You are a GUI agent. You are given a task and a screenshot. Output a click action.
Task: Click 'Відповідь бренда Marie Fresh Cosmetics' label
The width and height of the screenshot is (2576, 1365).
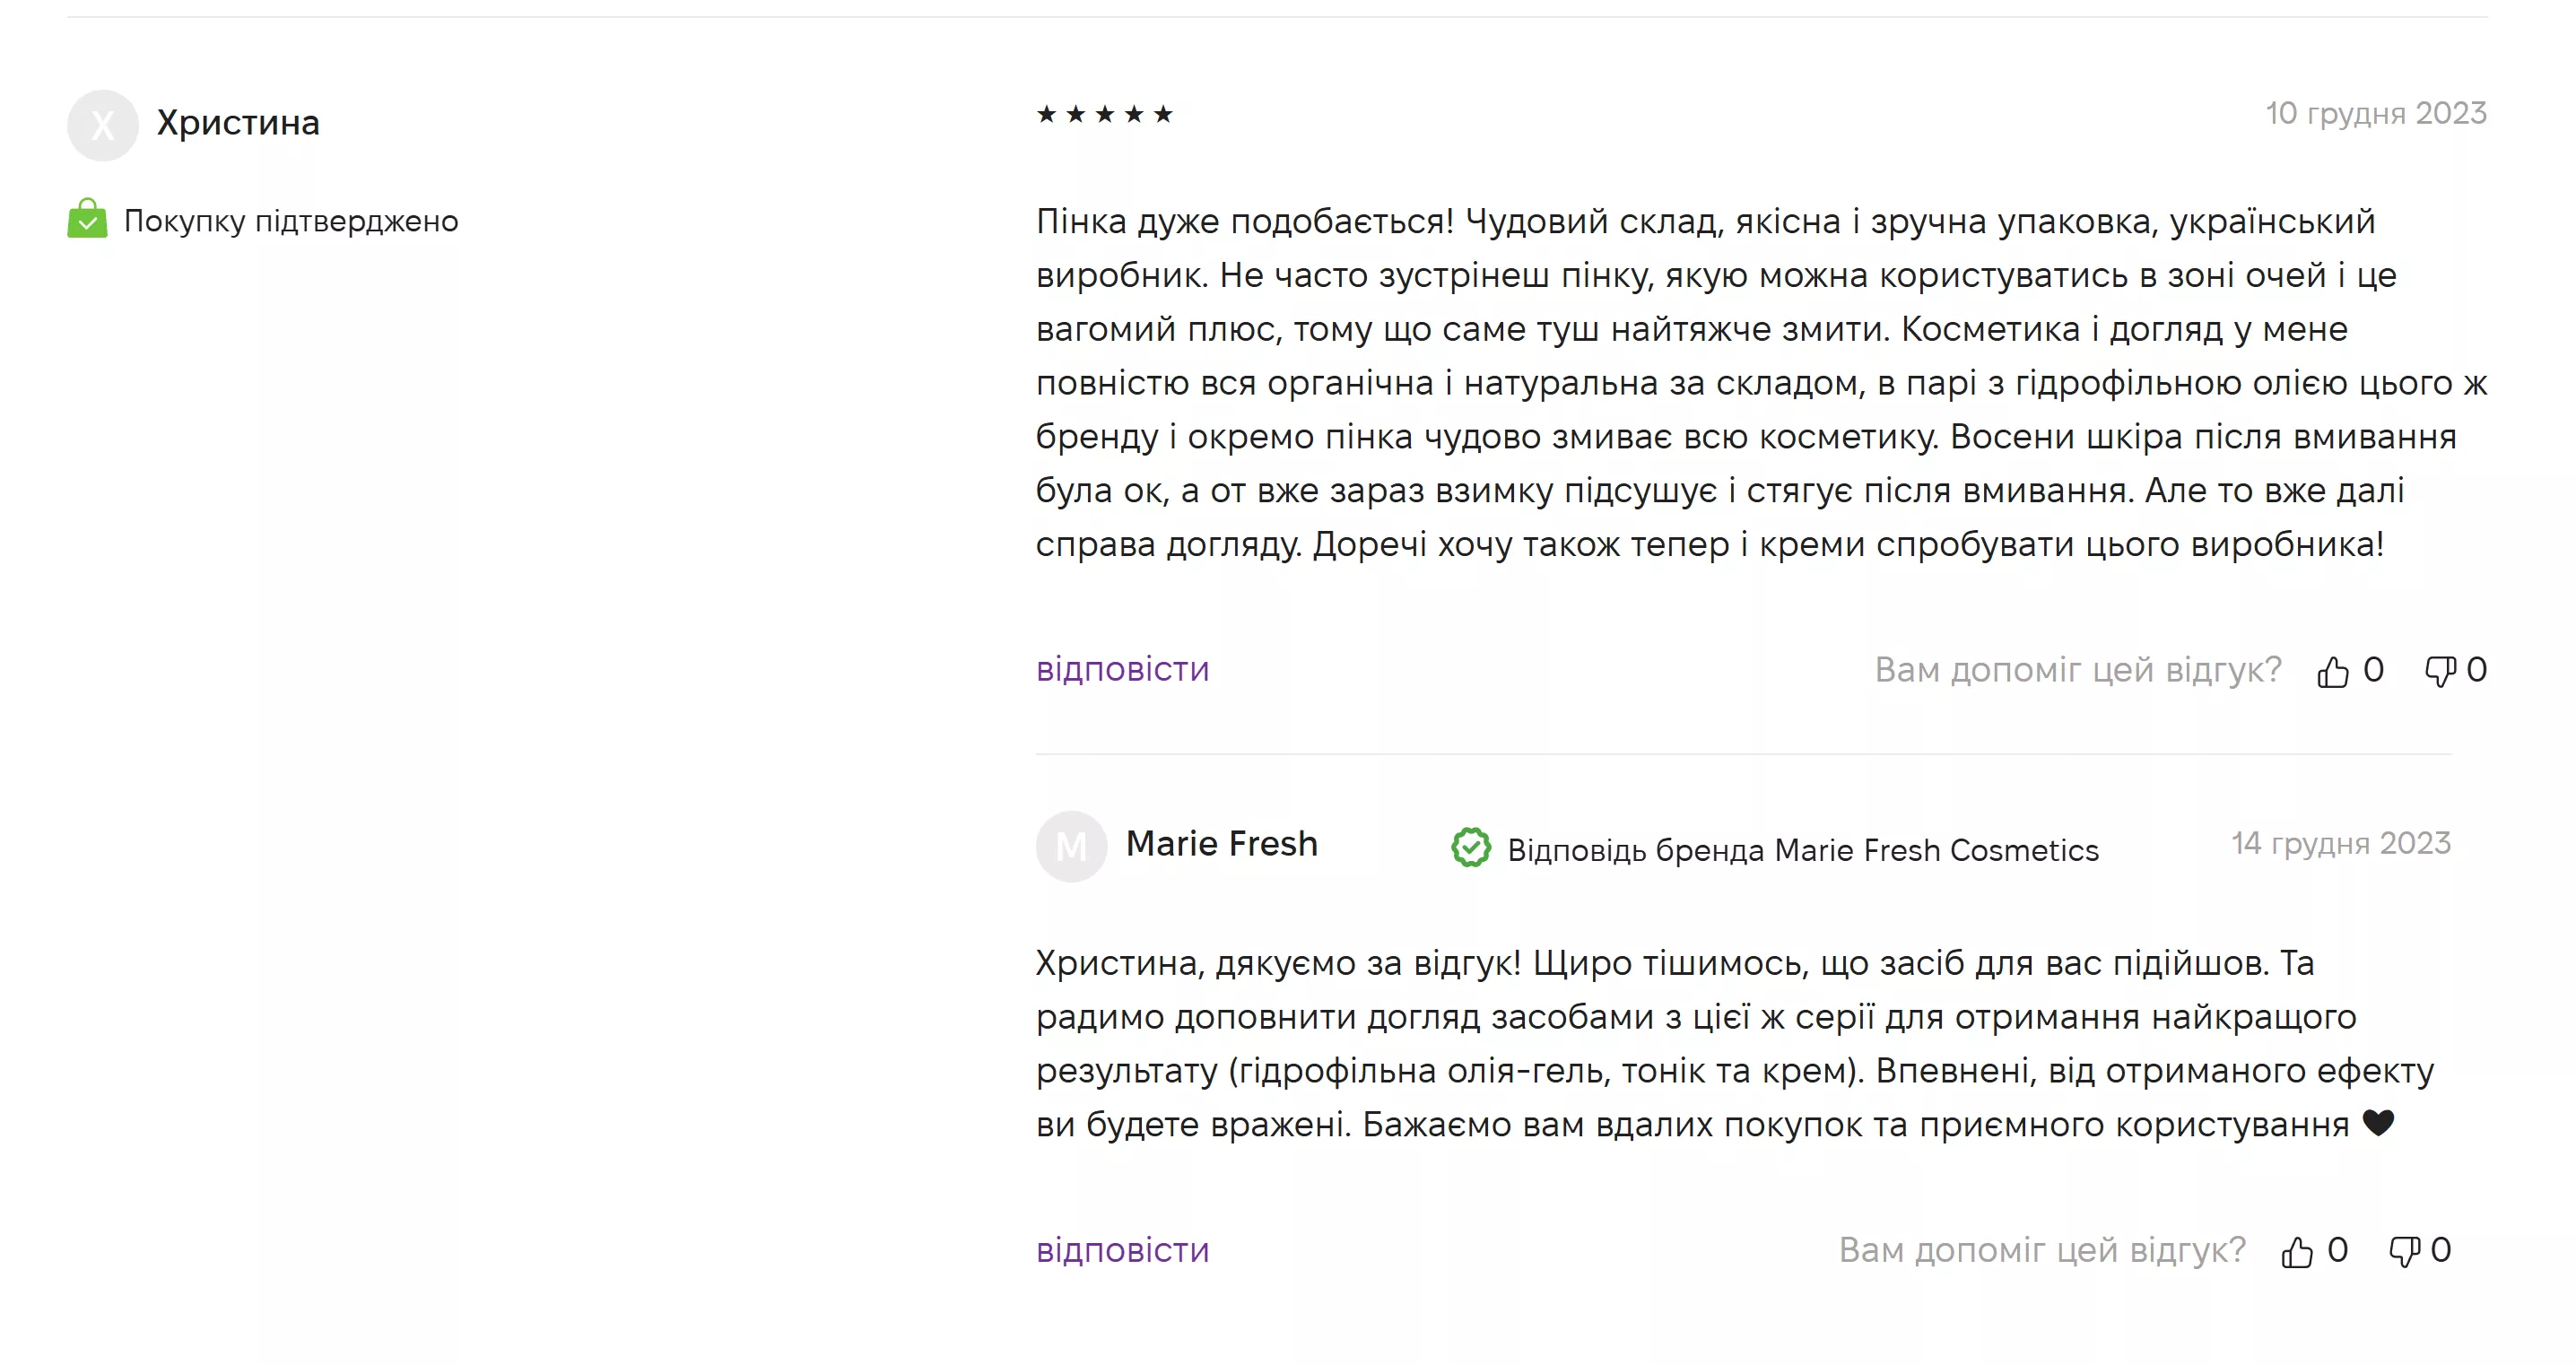pyautogui.click(x=1802, y=850)
